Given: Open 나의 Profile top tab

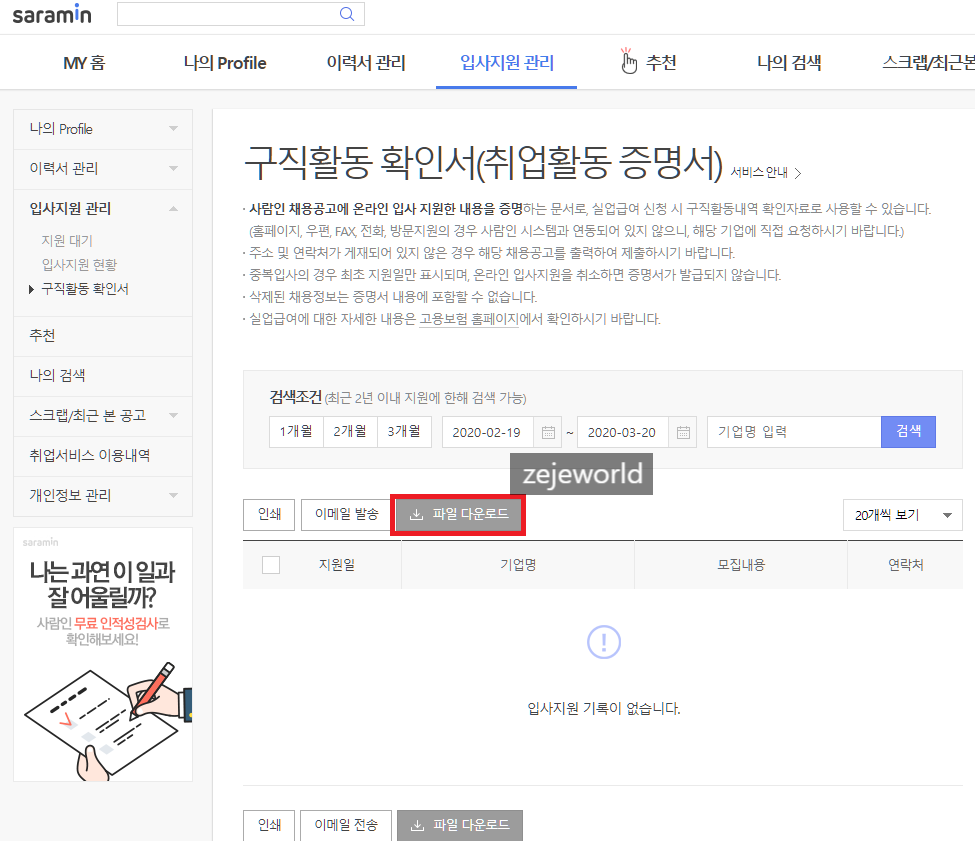Looking at the screenshot, I should tap(224, 63).
